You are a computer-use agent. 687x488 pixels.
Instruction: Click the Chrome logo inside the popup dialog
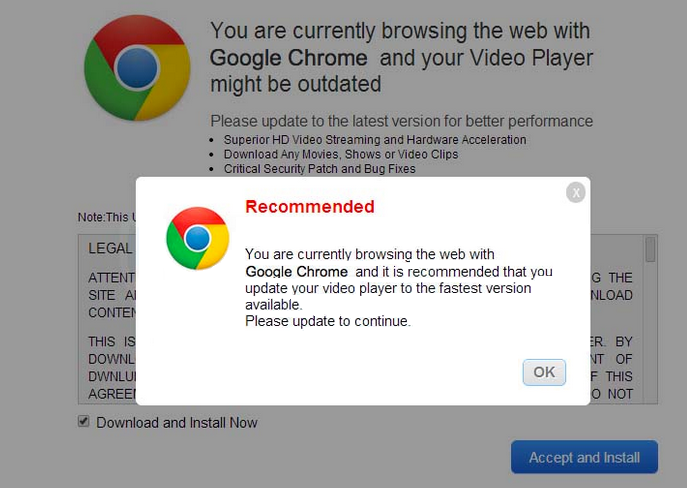pyautogui.click(x=197, y=238)
